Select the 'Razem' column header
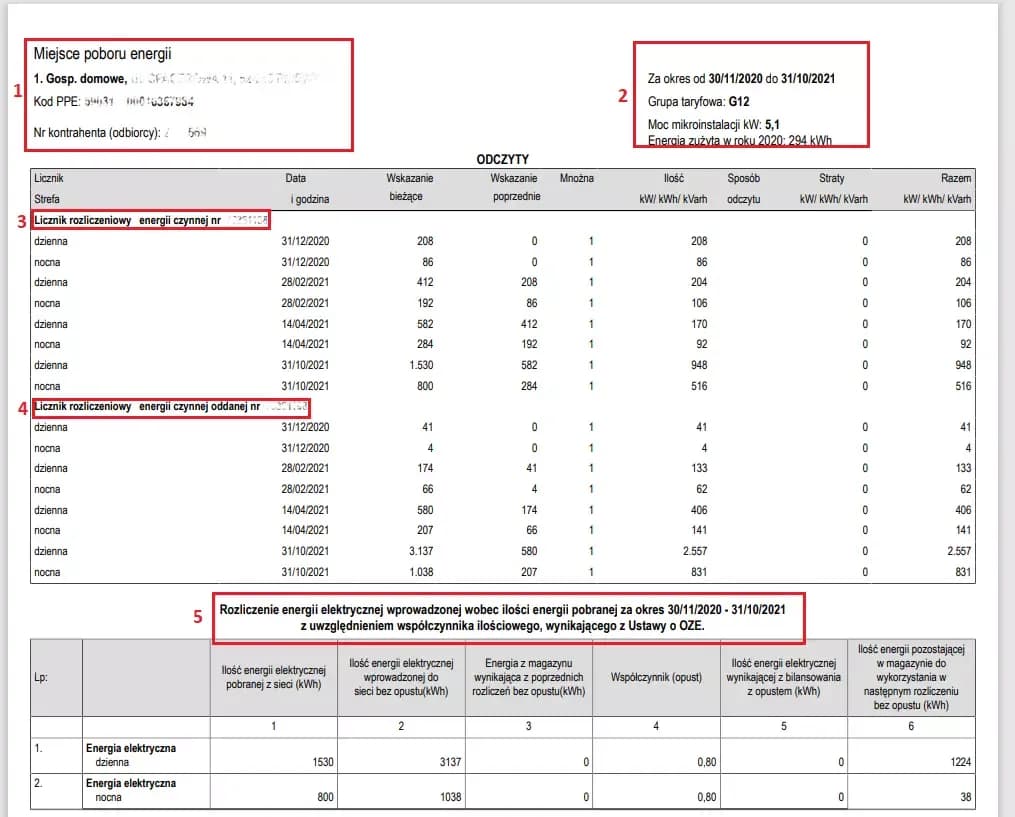 (x=955, y=178)
